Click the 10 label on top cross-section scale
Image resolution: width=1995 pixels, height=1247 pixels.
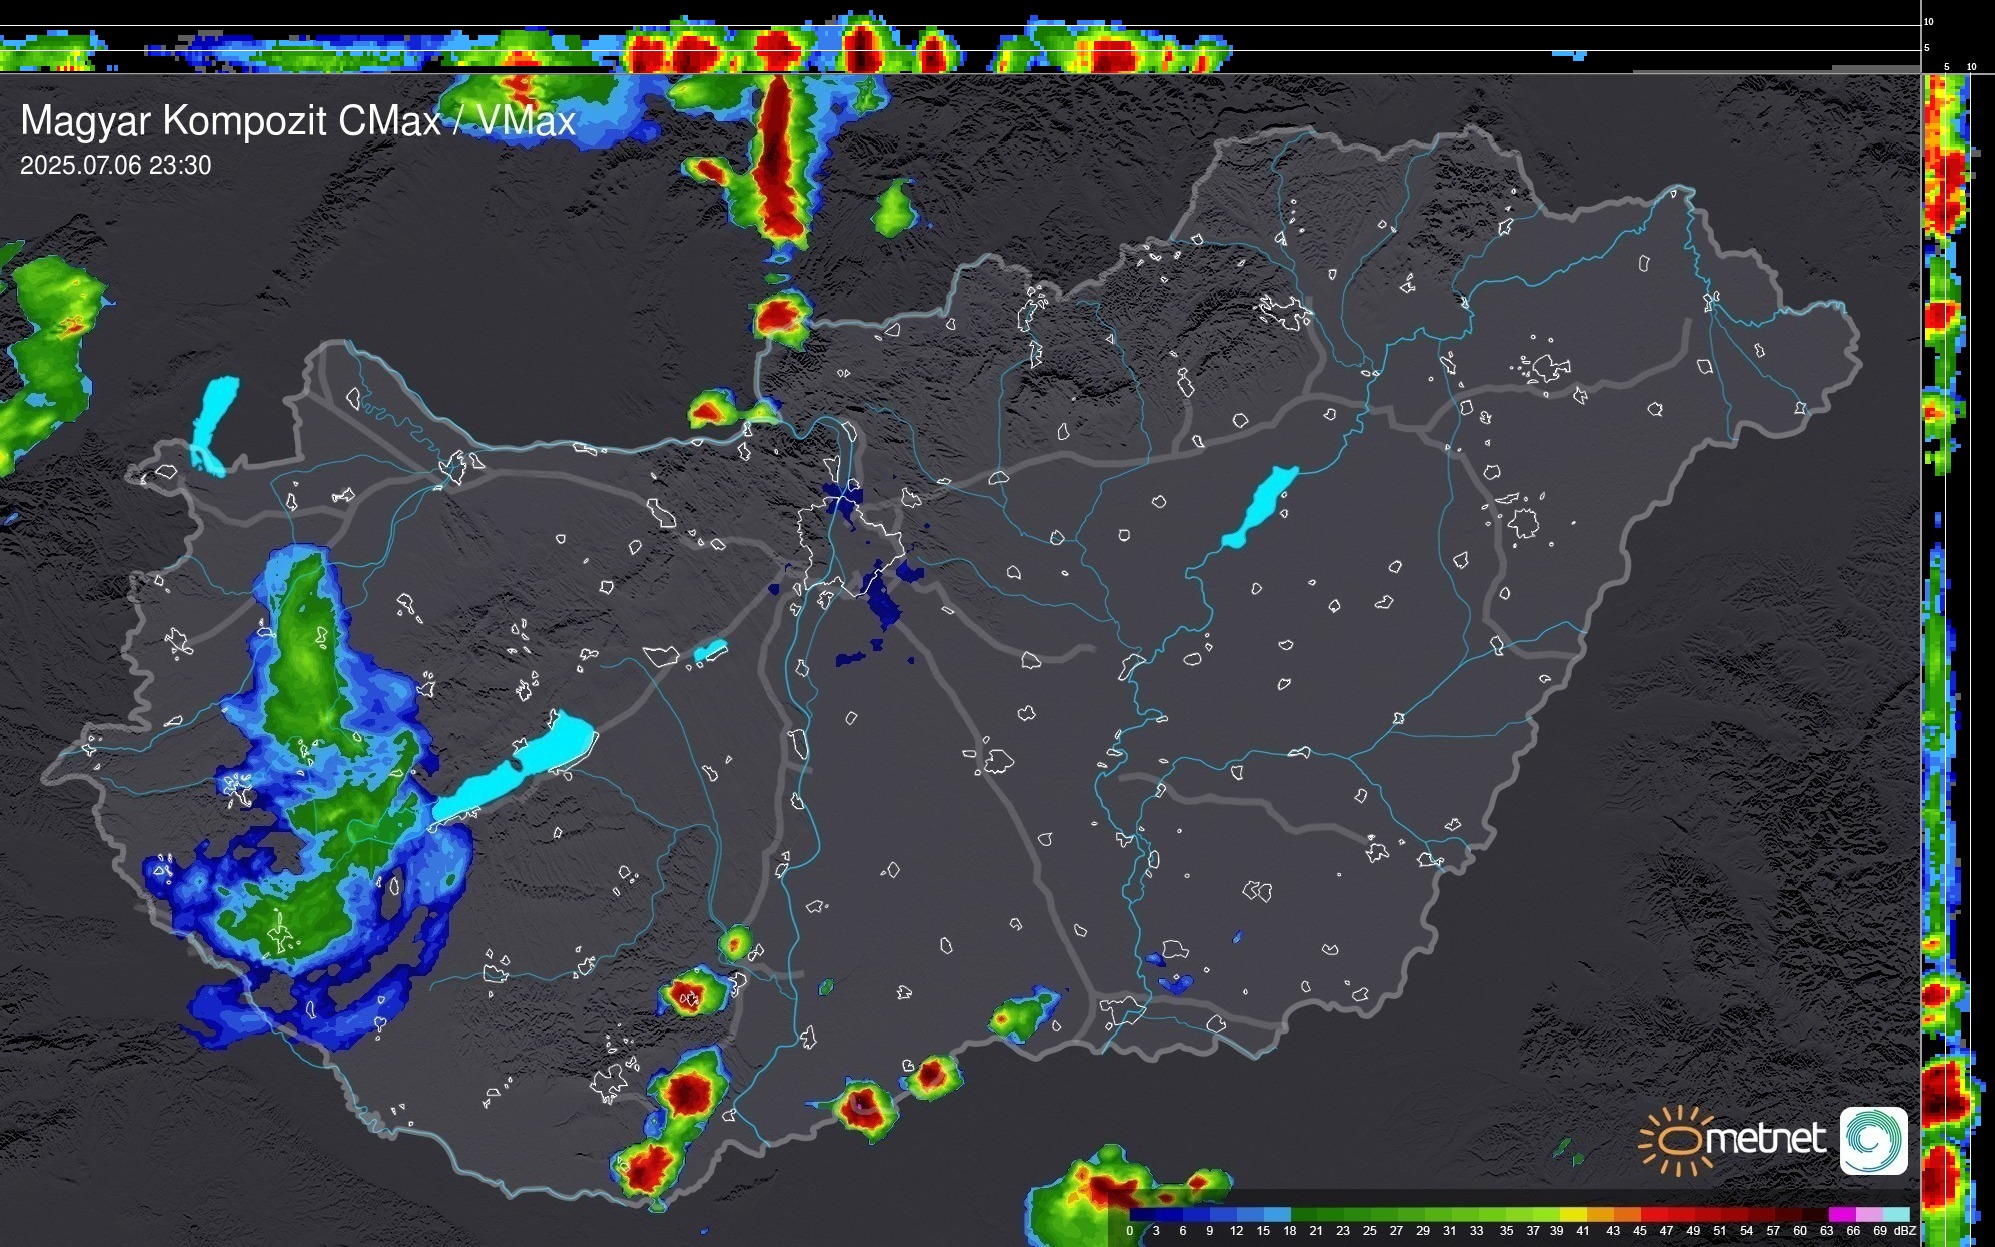point(1929,21)
